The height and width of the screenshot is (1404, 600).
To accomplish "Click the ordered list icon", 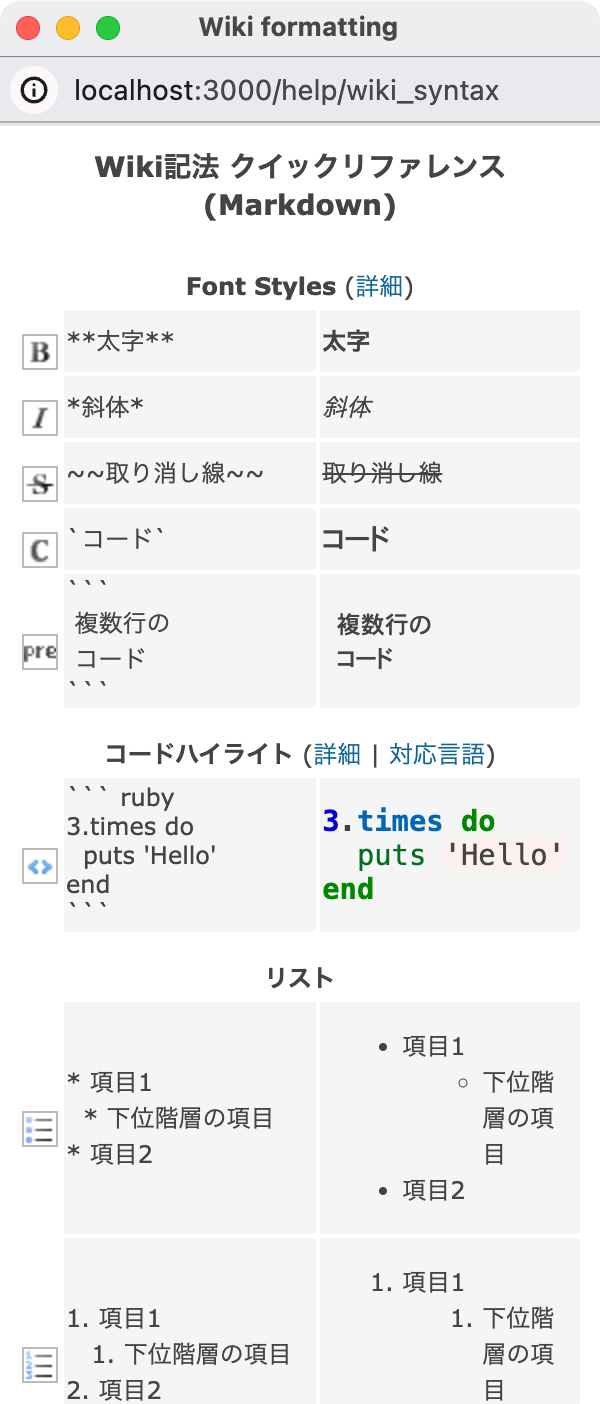I will pos(40,1364).
